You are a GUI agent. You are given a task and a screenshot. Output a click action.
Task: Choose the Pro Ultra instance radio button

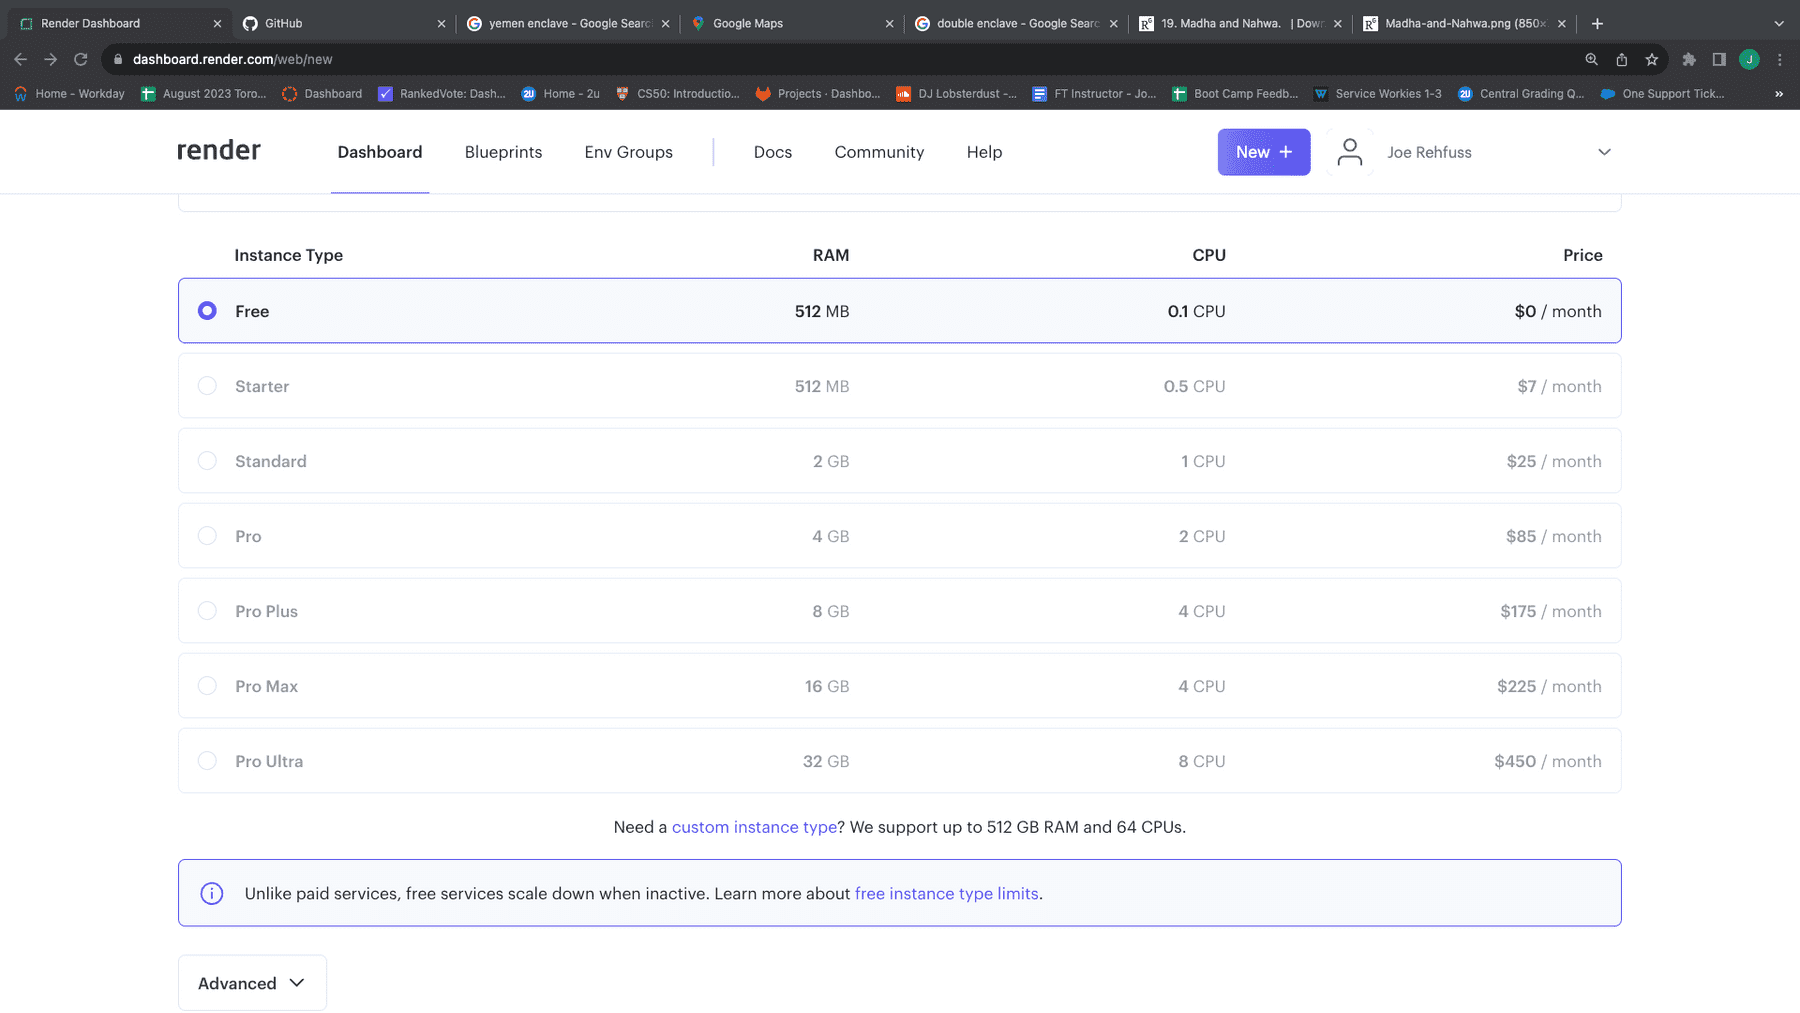207,761
